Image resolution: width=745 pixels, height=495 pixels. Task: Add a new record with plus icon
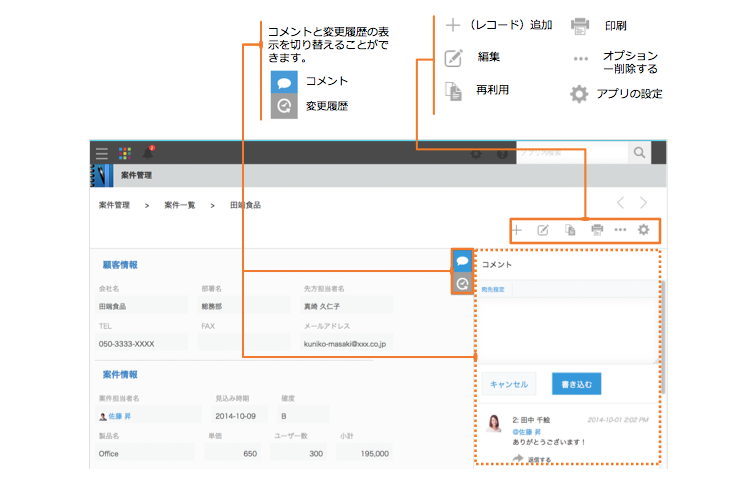pos(517,230)
